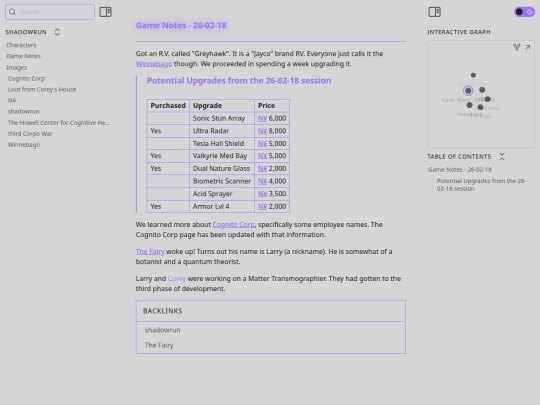Open the Game Notes folder

(23, 56)
